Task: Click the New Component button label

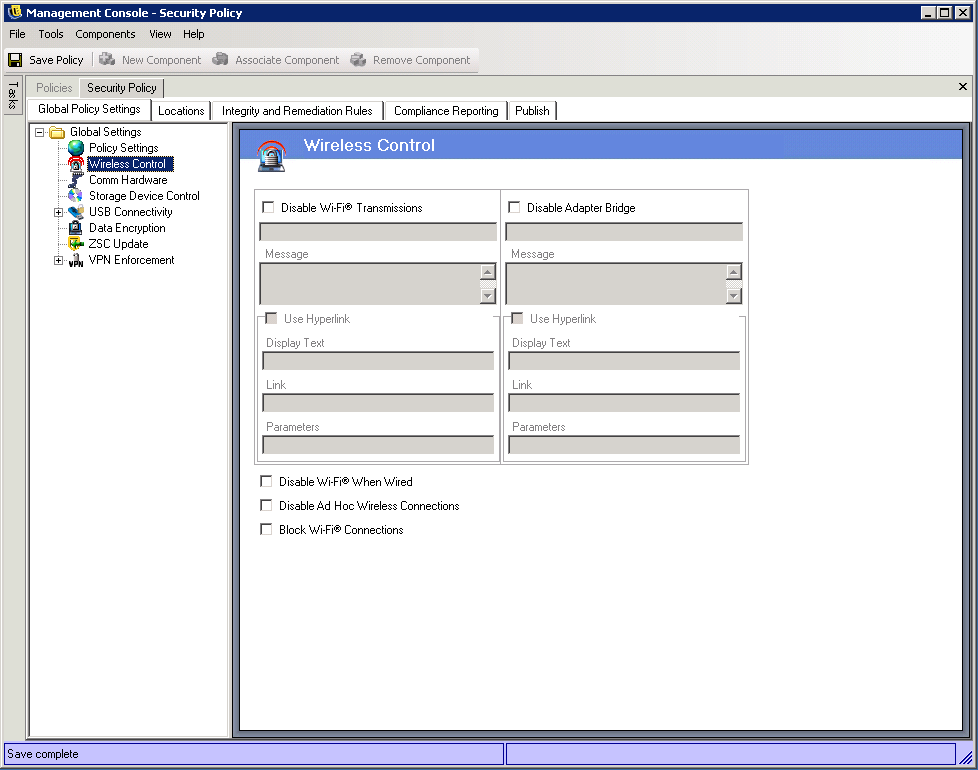Action: point(162,60)
